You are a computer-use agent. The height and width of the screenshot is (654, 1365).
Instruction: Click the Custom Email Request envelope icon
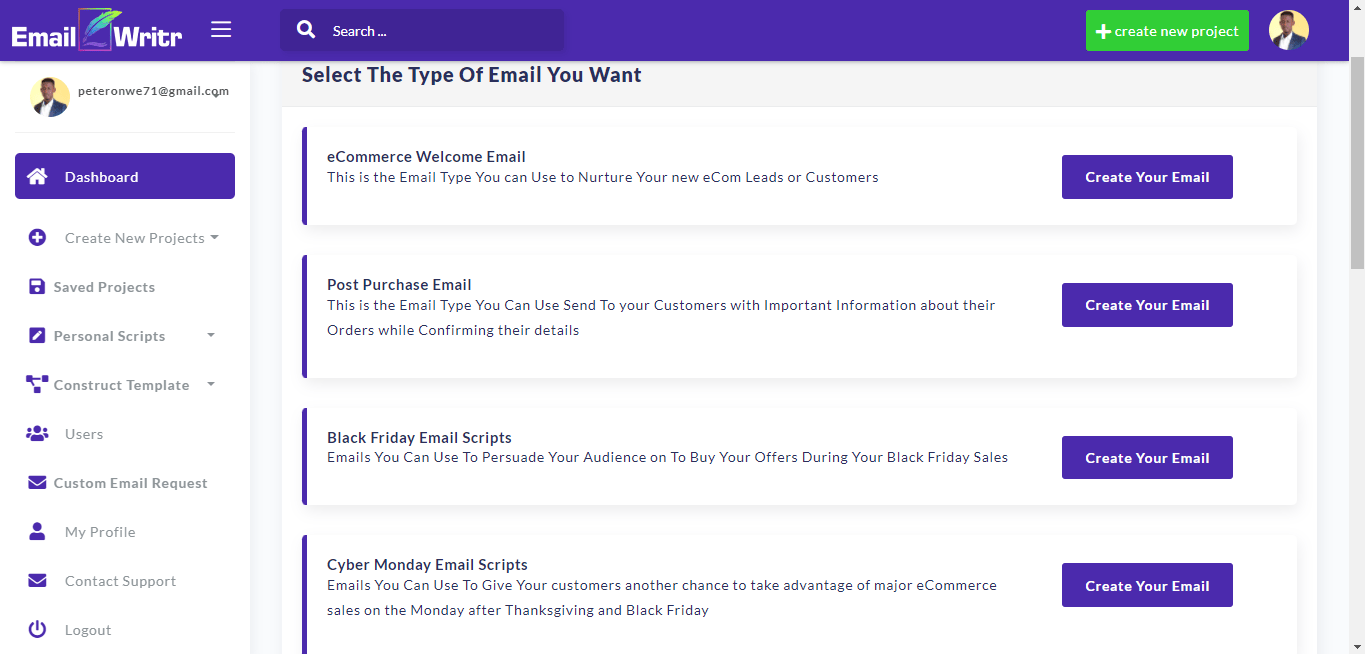point(37,483)
